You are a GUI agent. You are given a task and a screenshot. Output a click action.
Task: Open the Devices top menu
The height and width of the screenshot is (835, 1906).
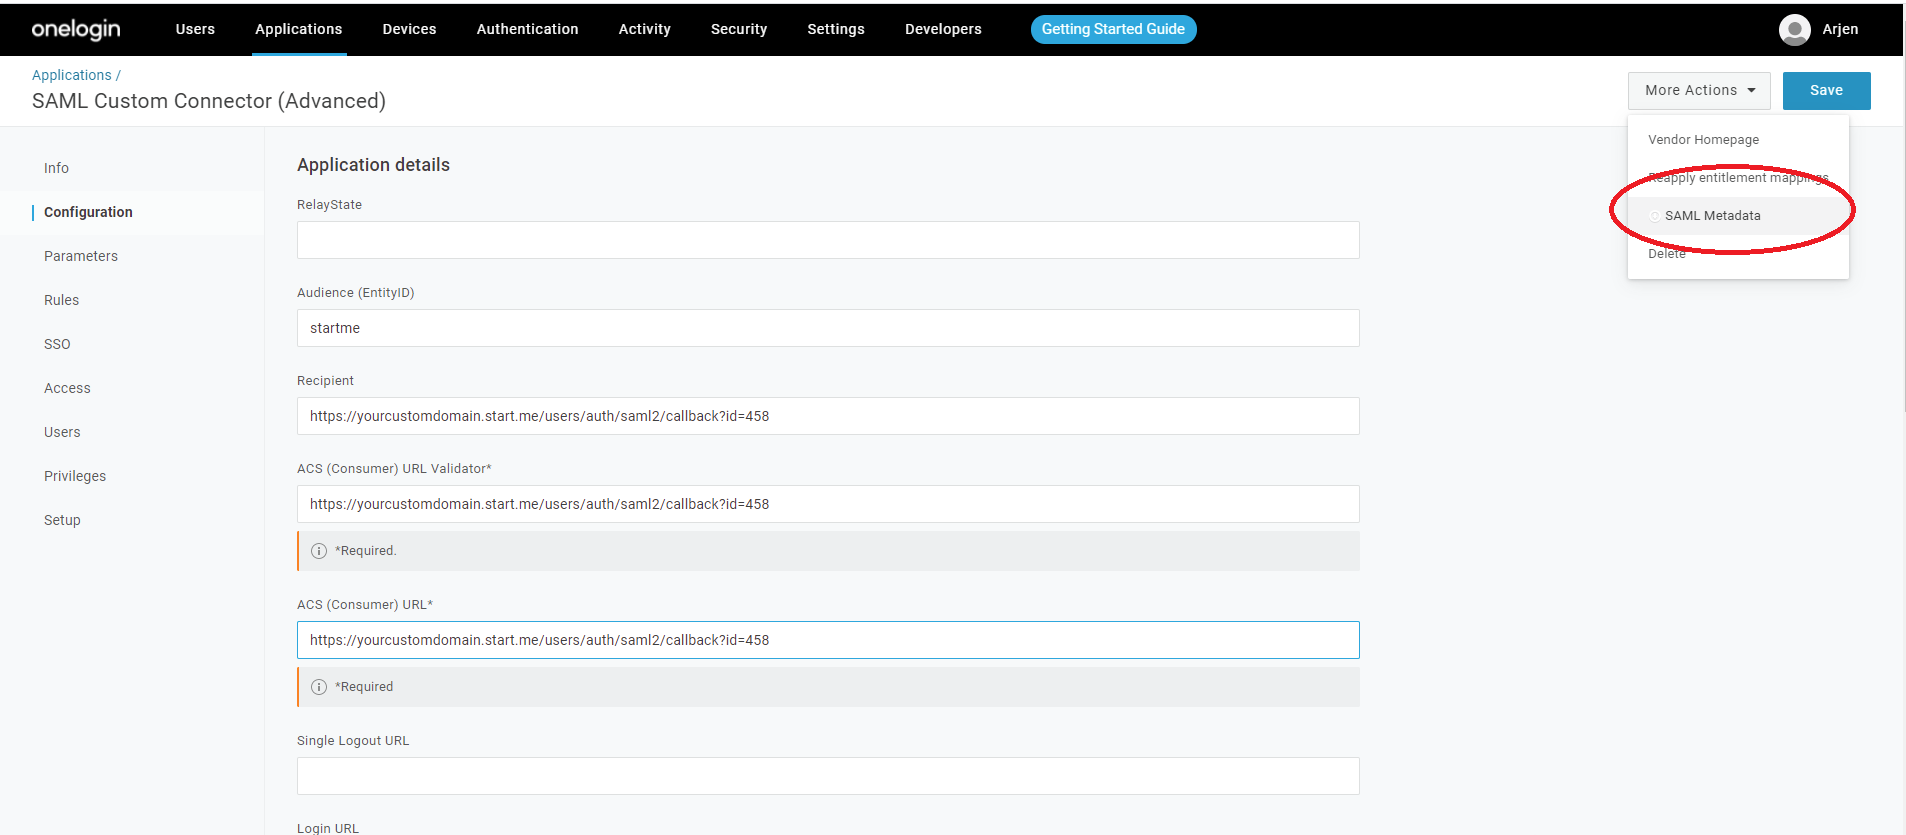[x=409, y=29]
